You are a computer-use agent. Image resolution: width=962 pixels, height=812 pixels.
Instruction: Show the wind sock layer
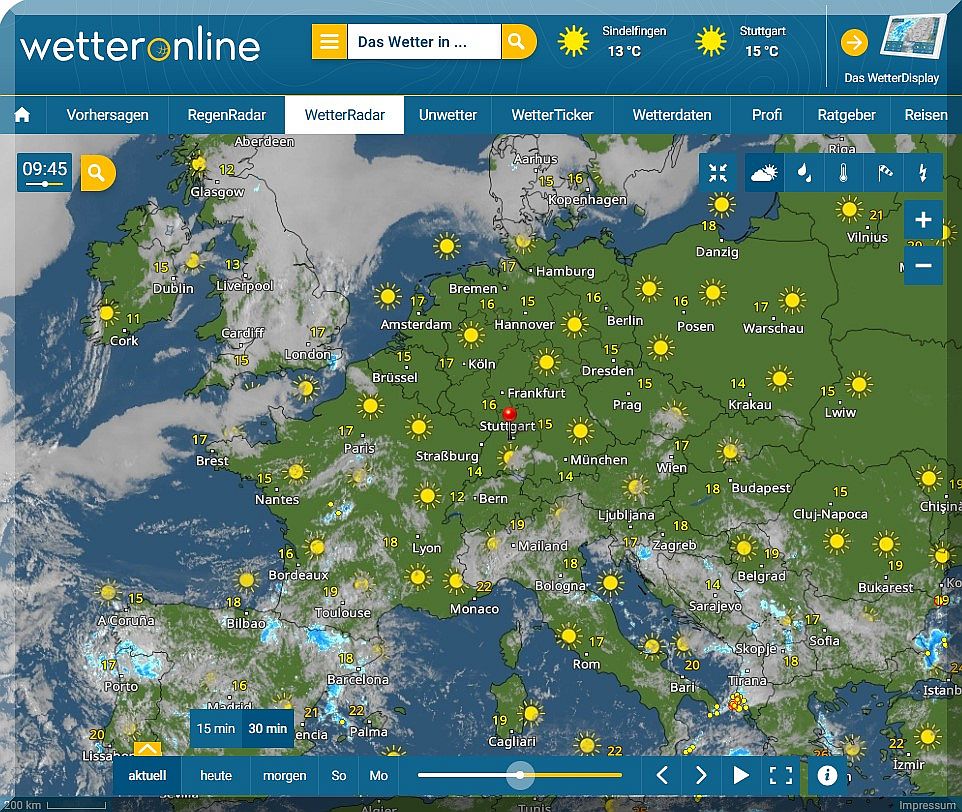883,173
